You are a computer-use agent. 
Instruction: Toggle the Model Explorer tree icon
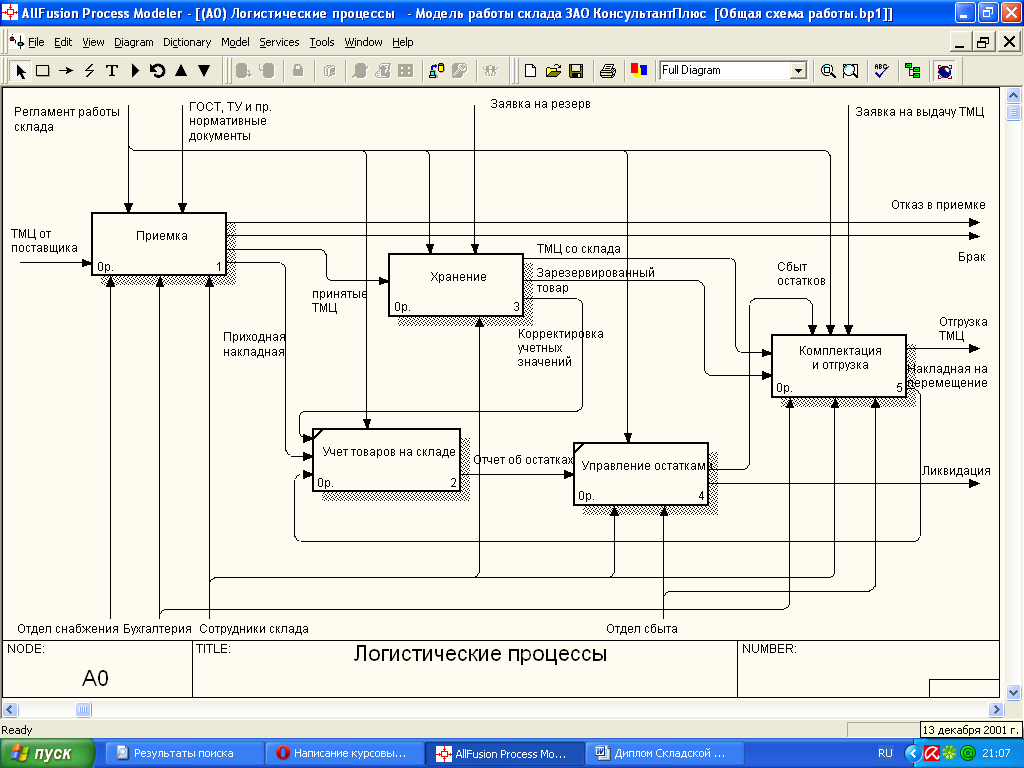coord(913,71)
